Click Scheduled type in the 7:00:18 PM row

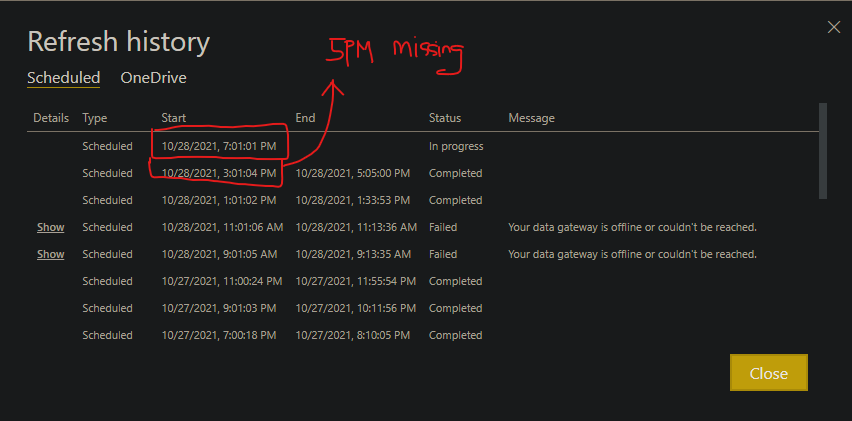(108, 335)
